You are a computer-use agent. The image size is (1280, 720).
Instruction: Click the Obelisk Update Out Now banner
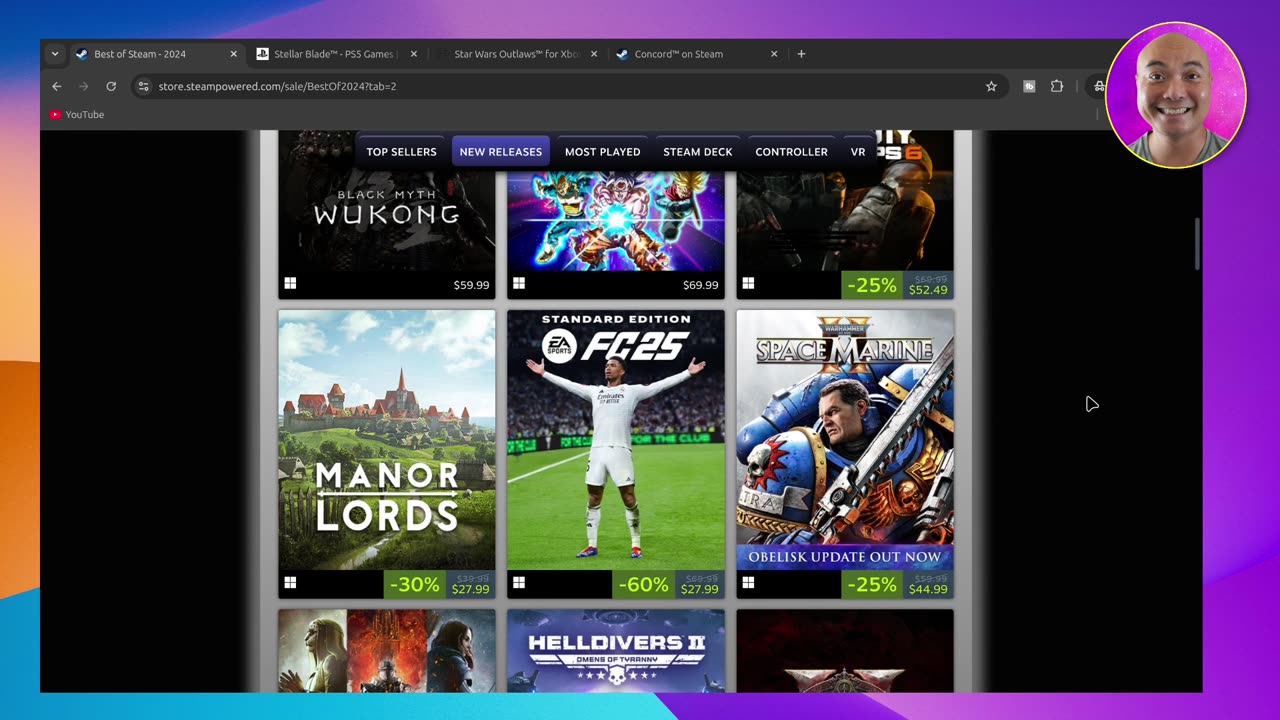click(845, 557)
